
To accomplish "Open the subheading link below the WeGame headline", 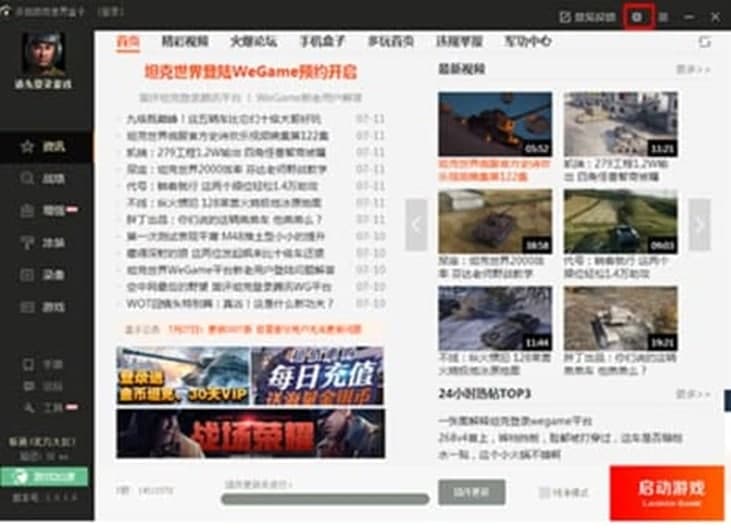I will click(x=251, y=98).
